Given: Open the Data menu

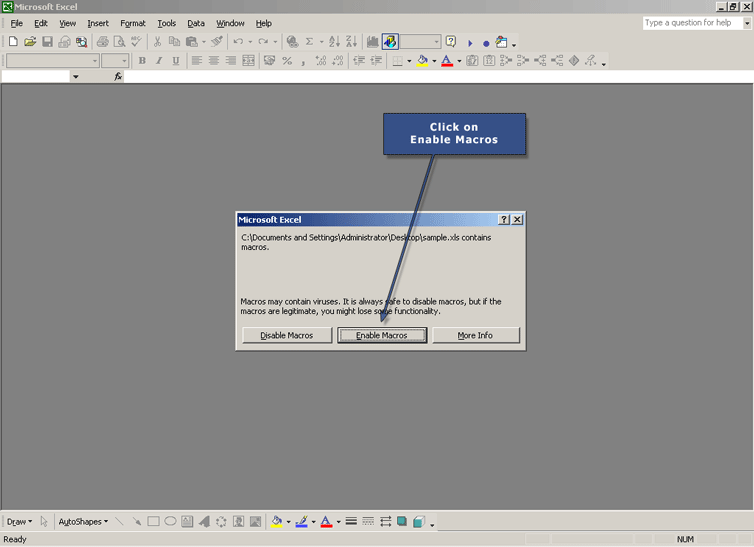Looking at the screenshot, I should 196,23.
